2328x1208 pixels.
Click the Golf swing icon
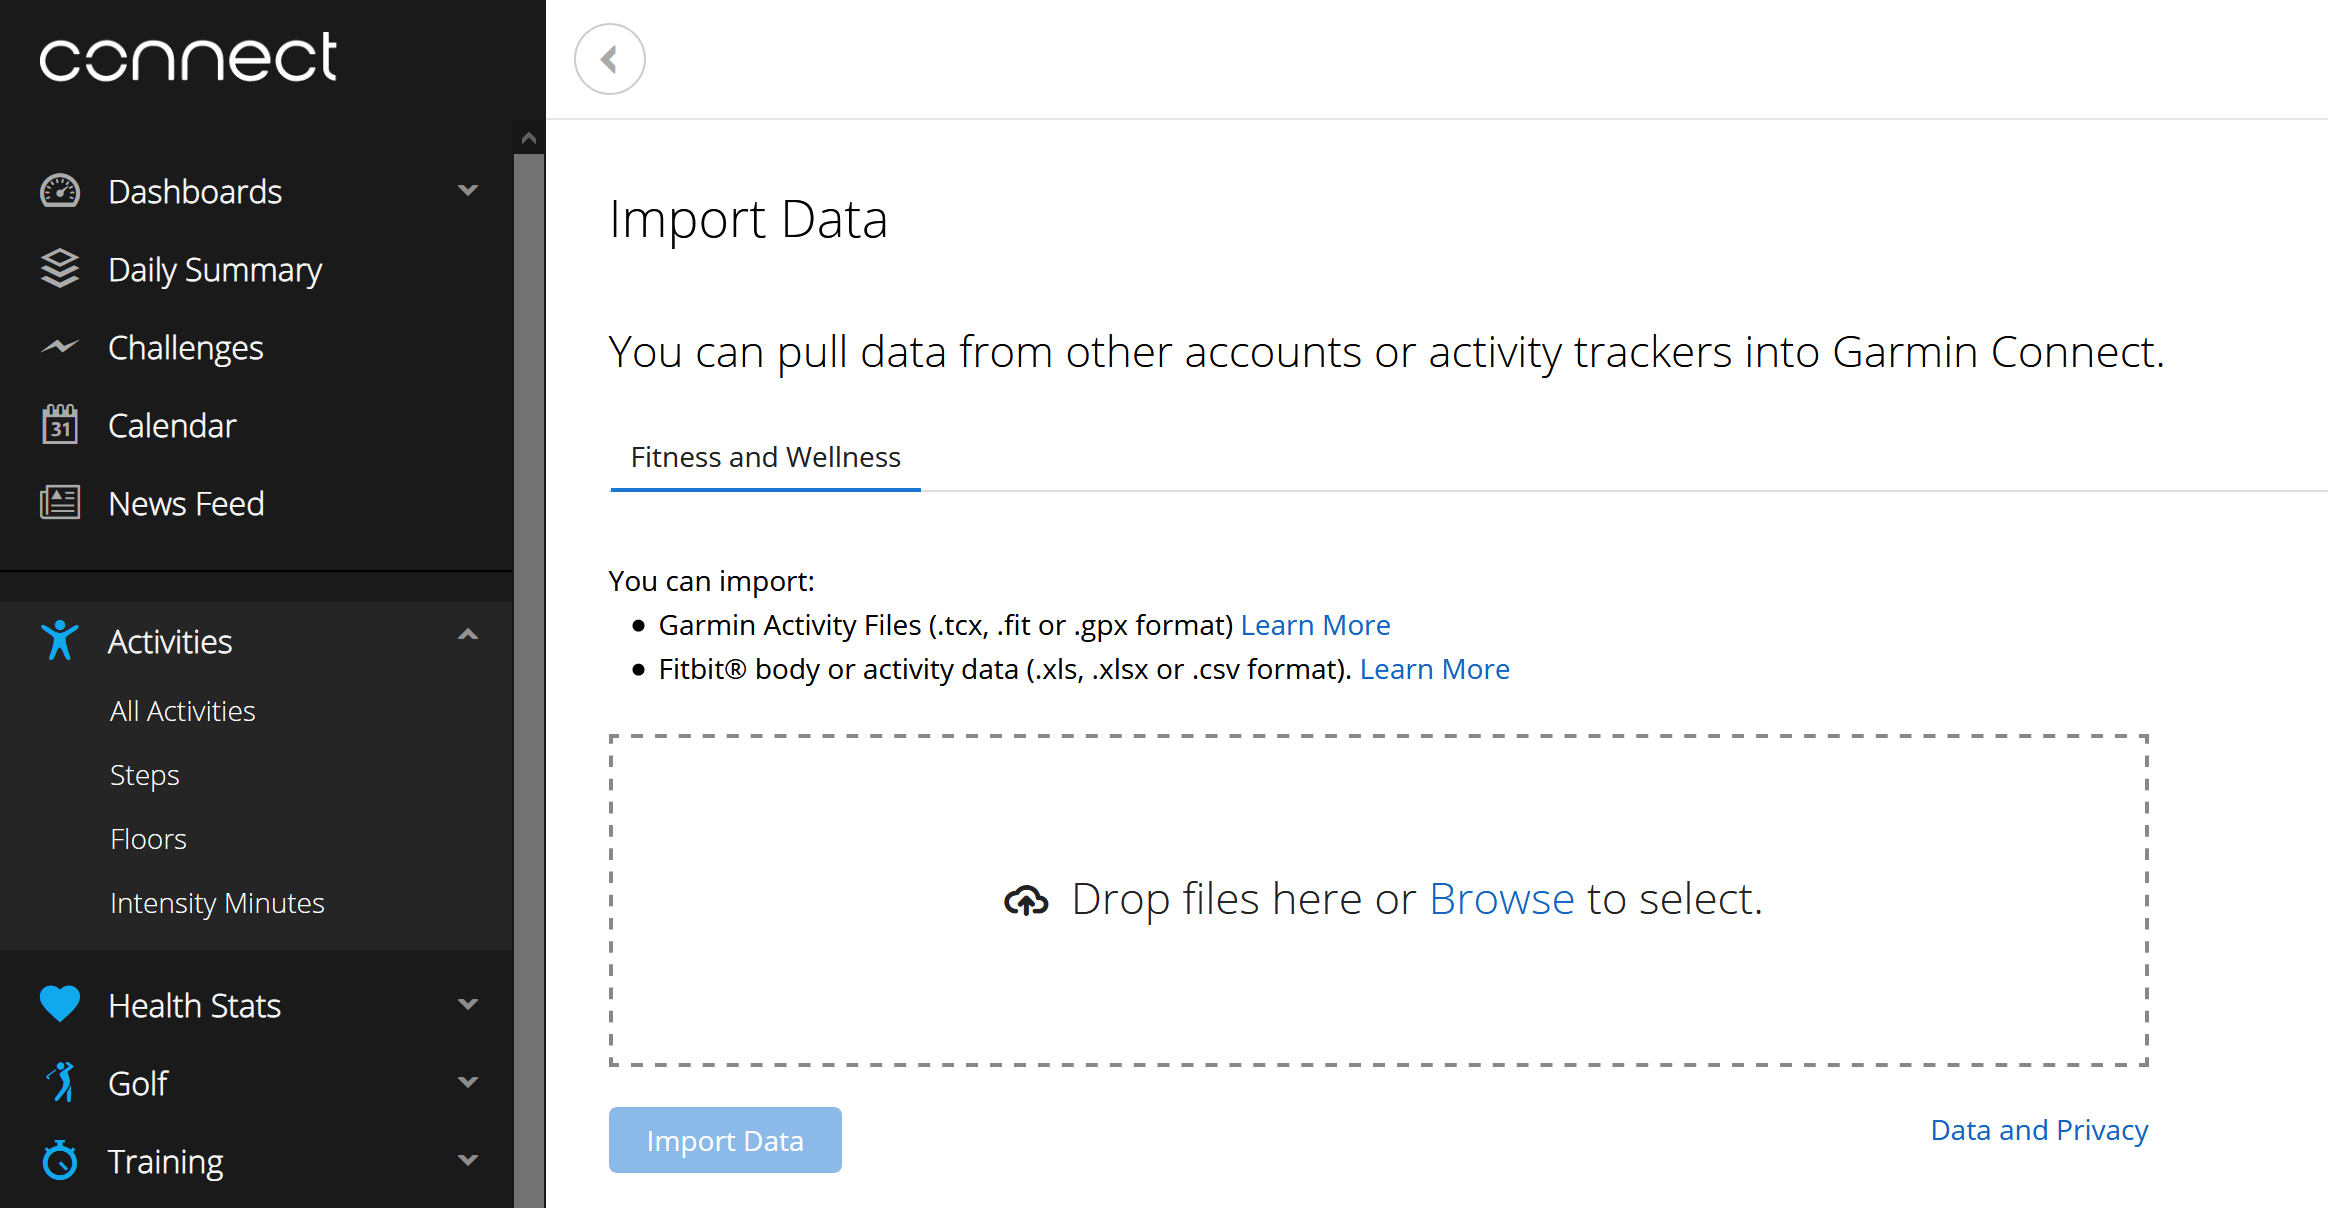[x=60, y=1082]
